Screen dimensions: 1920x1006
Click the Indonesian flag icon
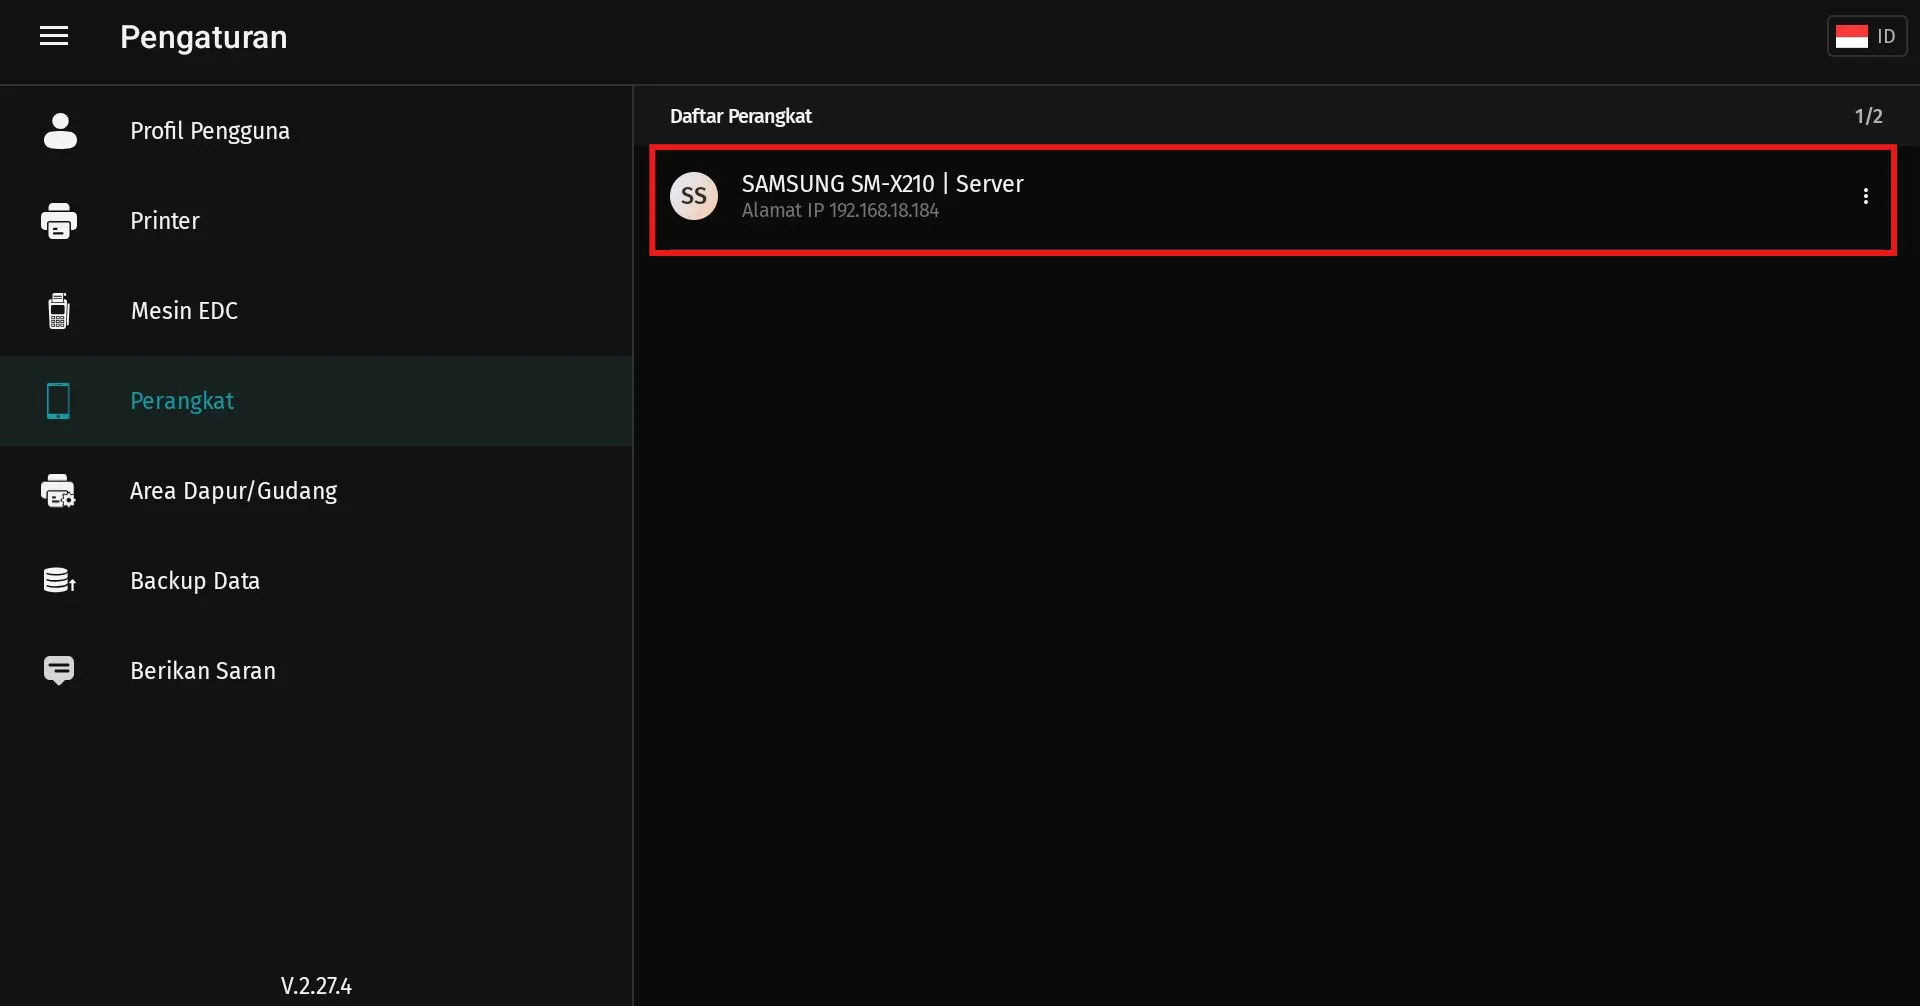[1851, 37]
